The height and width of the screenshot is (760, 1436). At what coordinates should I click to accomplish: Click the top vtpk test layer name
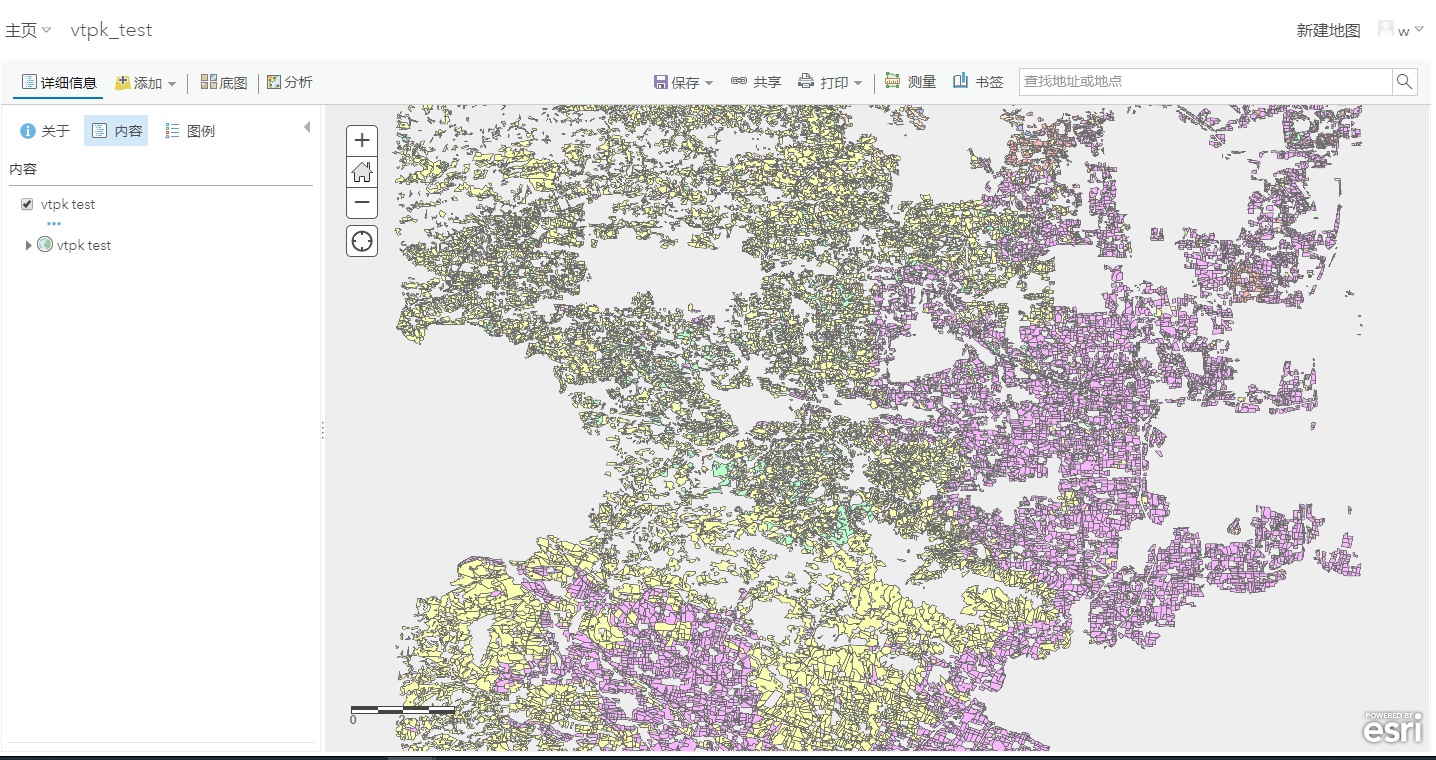(x=68, y=204)
